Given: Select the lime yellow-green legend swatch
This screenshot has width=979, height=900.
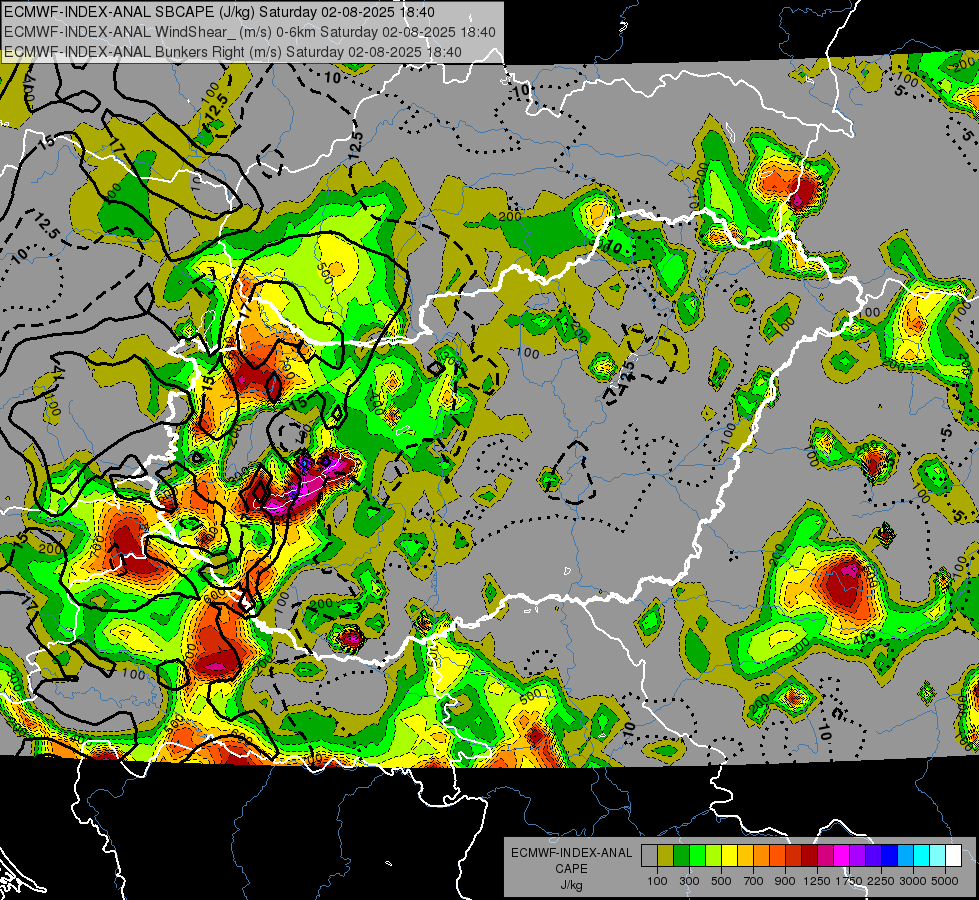Looking at the screenshot, I should pyautogui.click(x=714, y=855).
